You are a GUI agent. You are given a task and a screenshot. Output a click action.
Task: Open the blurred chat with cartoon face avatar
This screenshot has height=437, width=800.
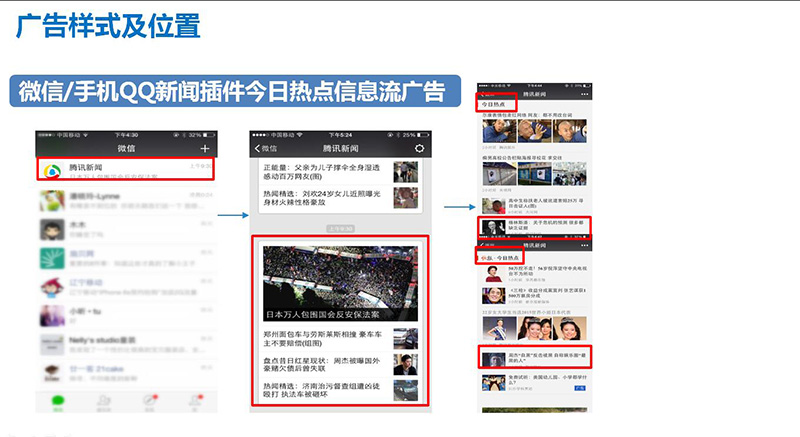pos(127,229)
